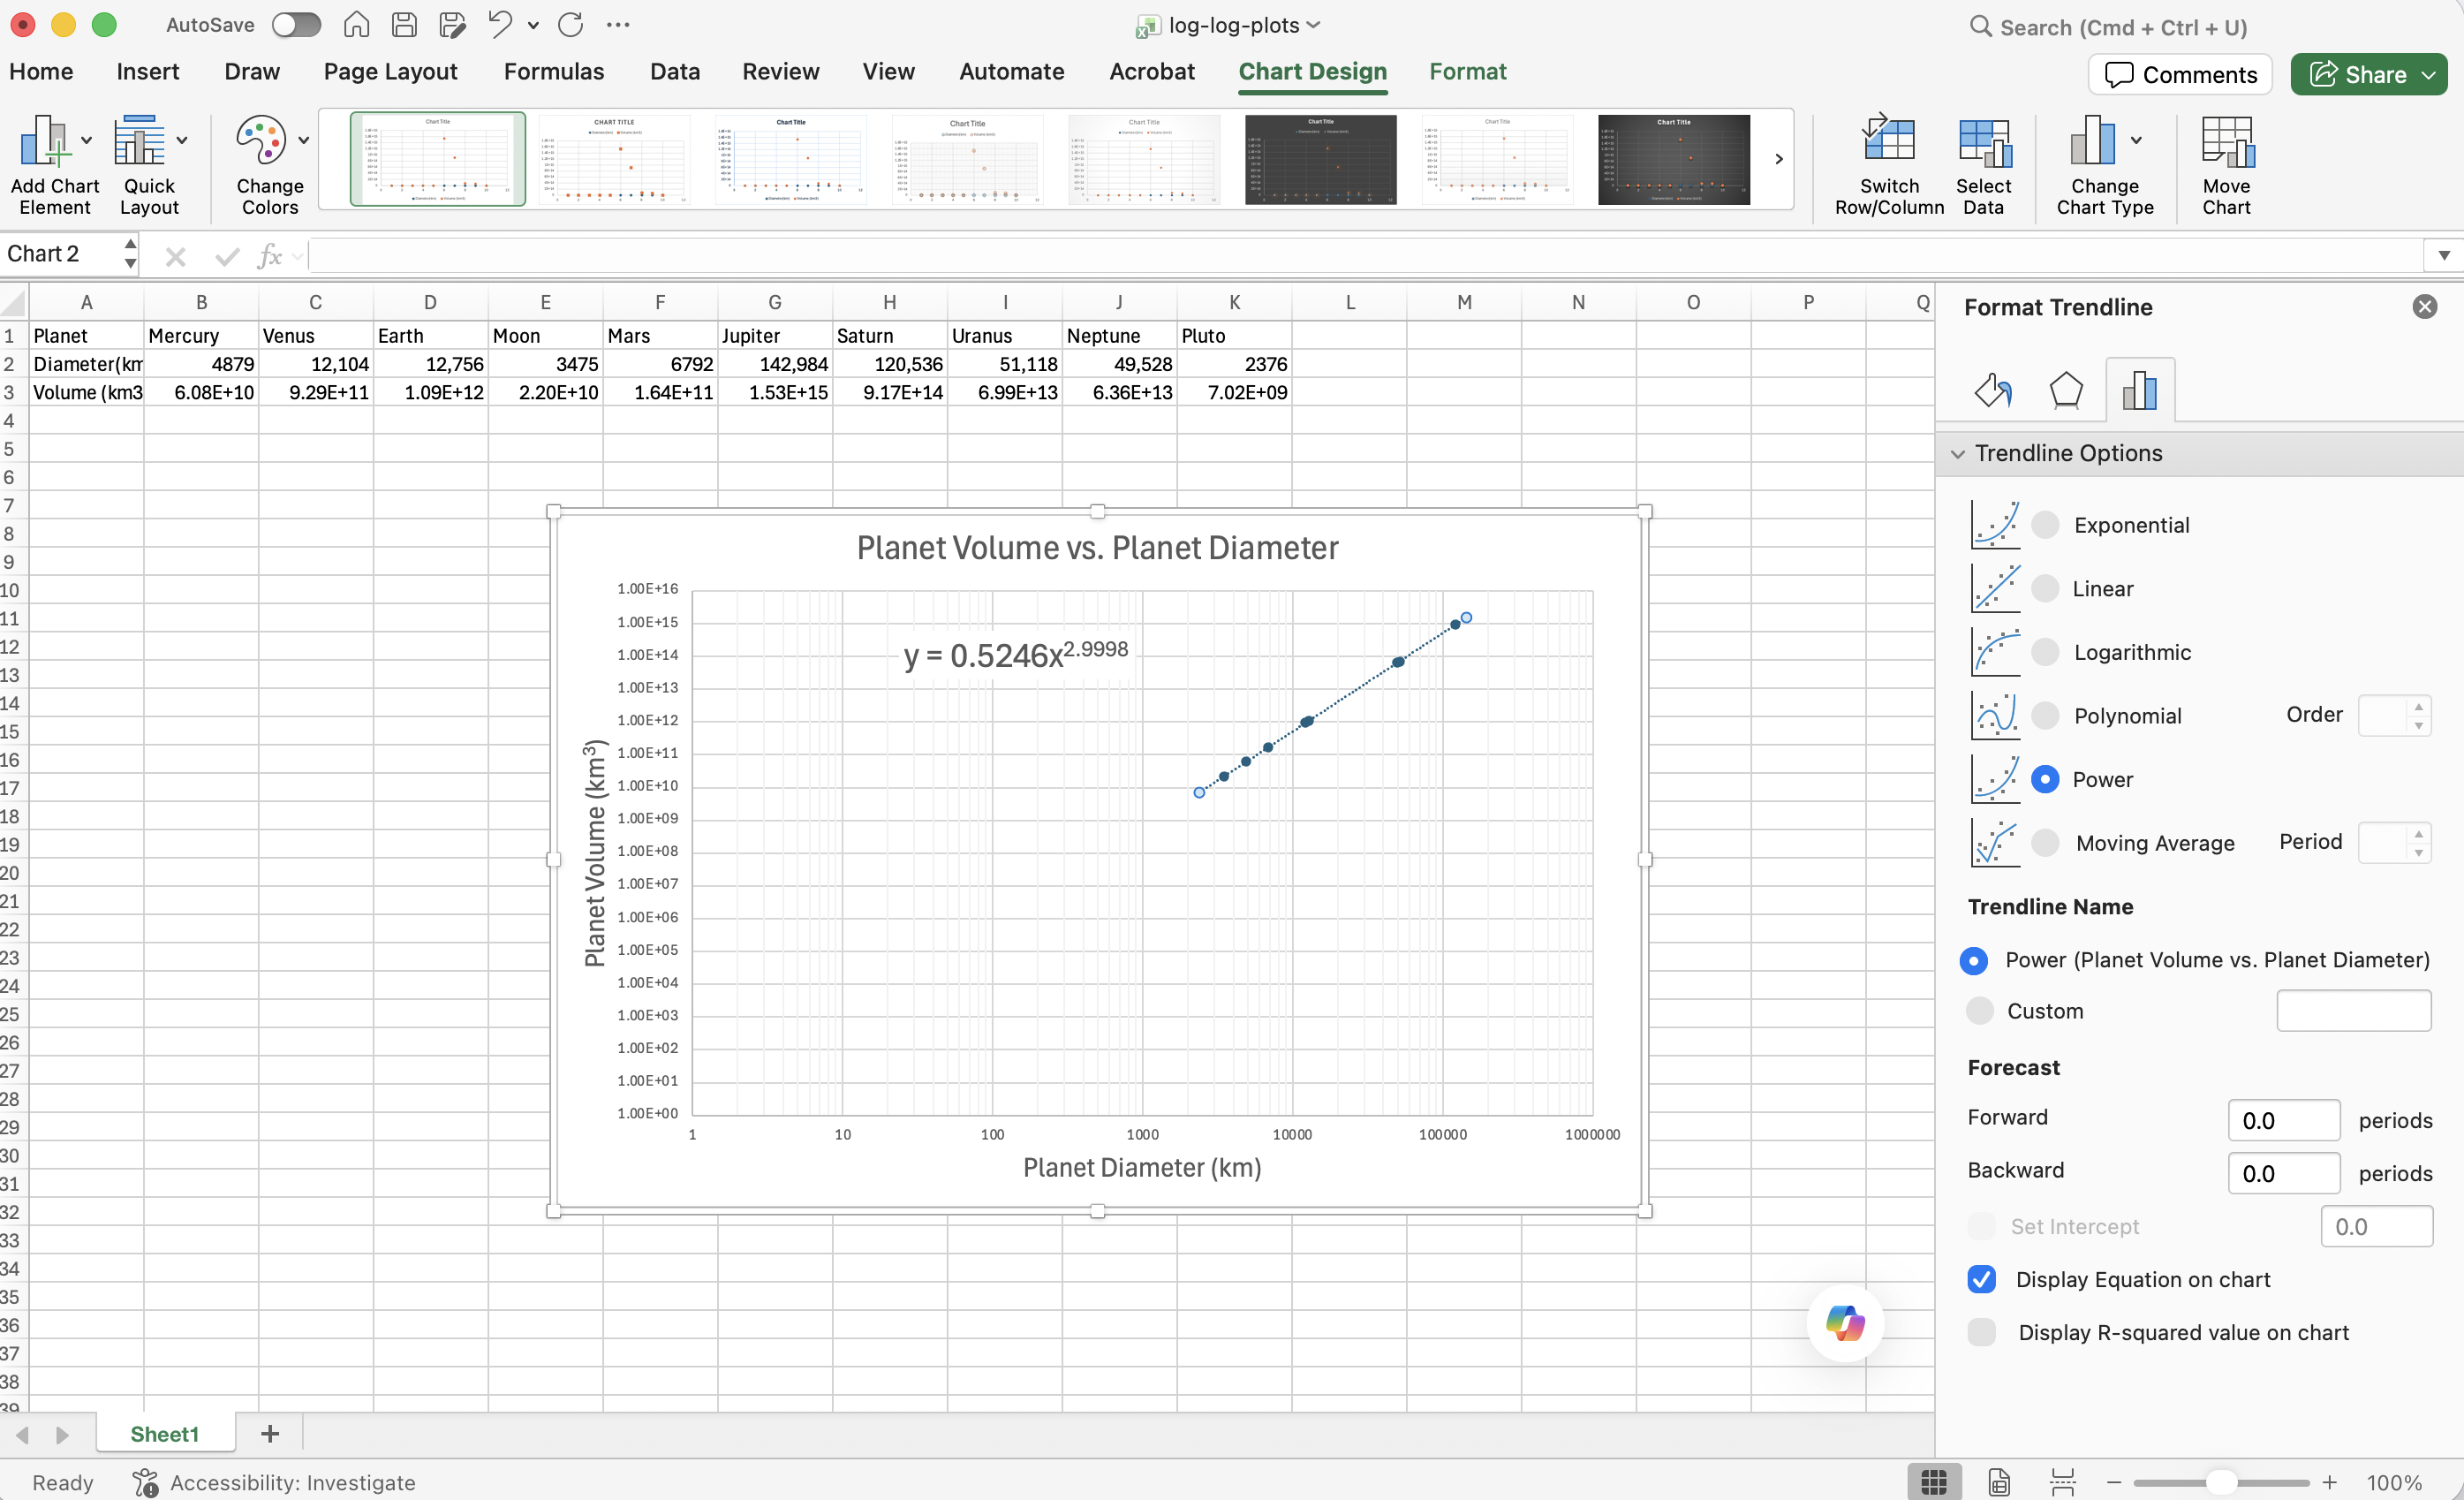Open the Change Colors dropdown arrow
The width and height of the screenshot is (2464, 1500).
(x=303, y=140)
